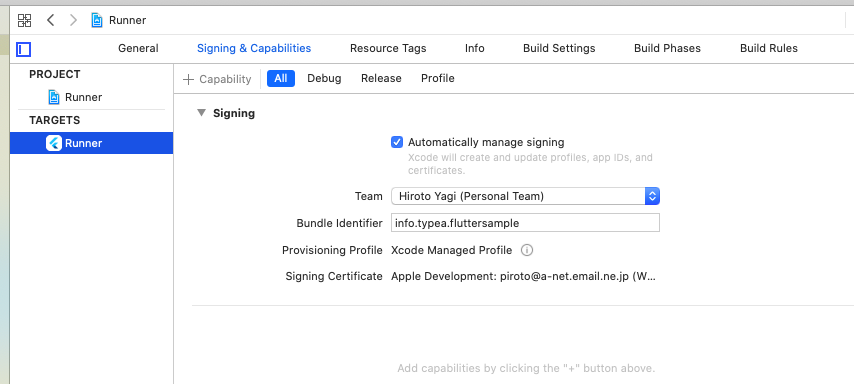Switch to Resource Tags tab

388,48
